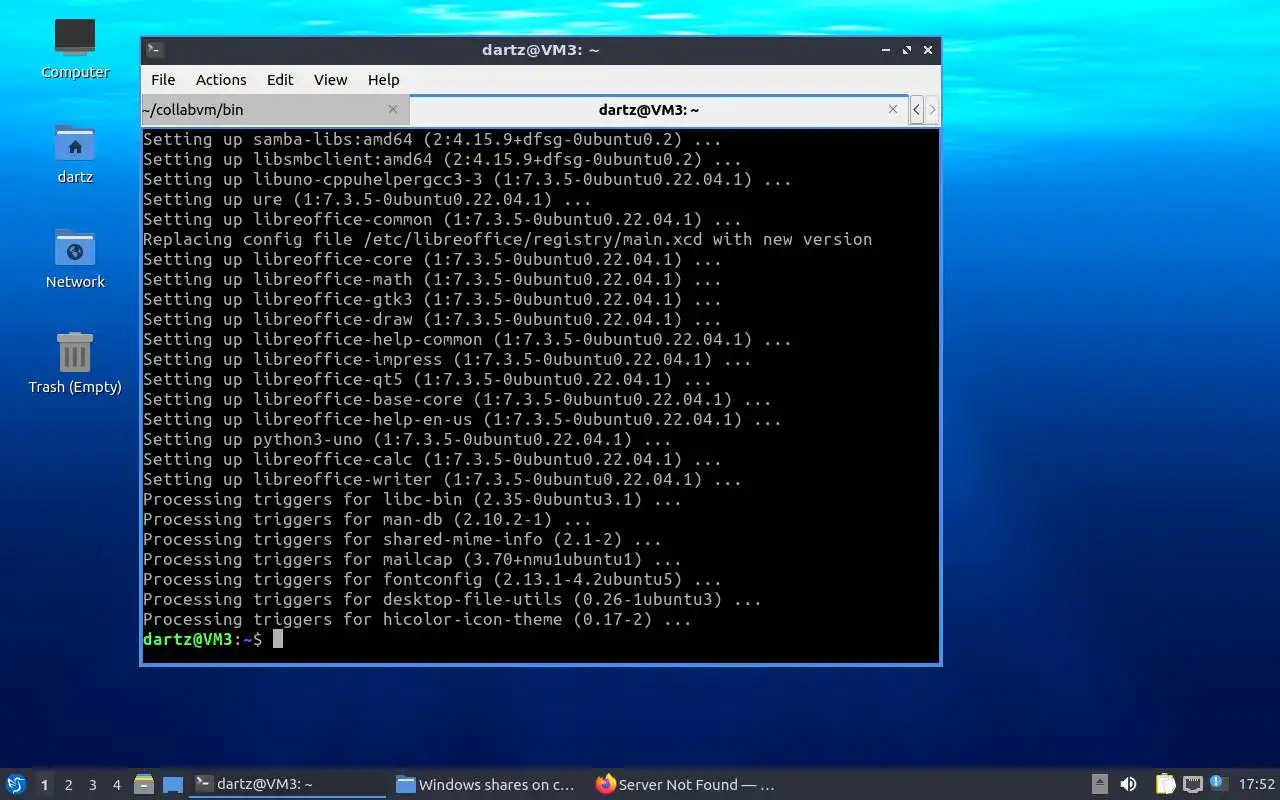Click the 'Setting up samba-libs:amd64' line
Screen dimensions: 1280x800
tap(432, 139)
